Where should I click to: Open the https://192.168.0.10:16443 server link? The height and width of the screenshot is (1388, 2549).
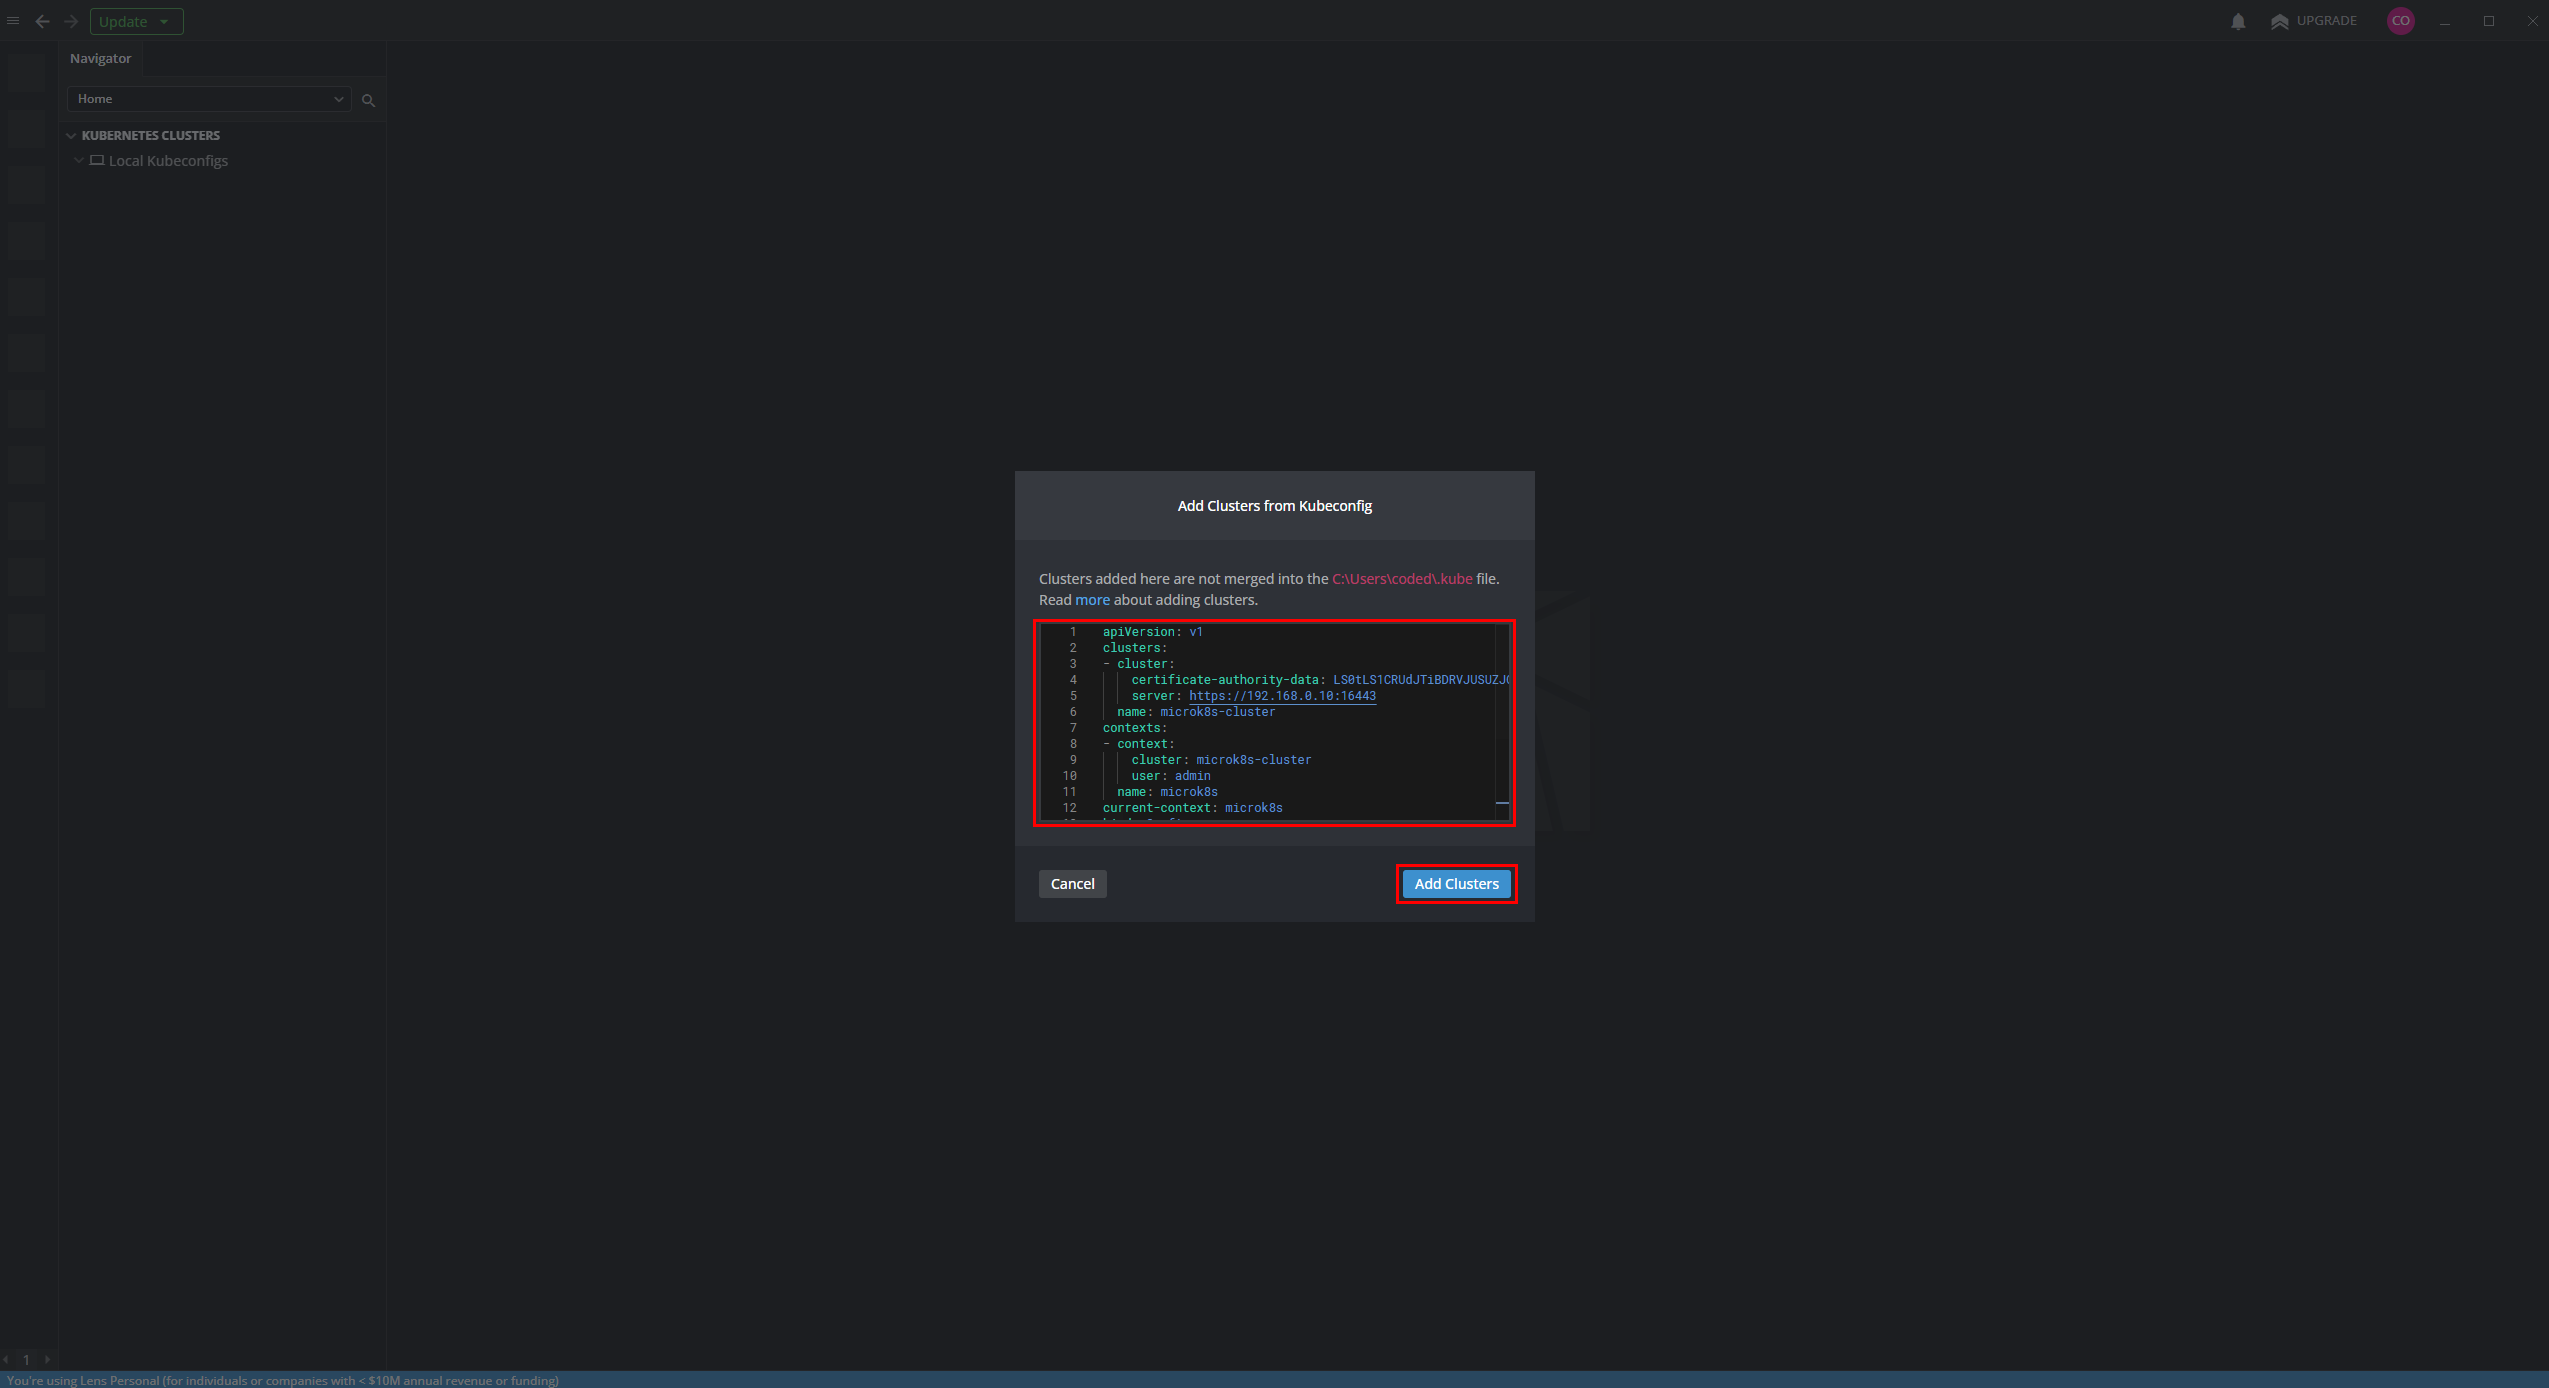click(x=1282, y=696)
